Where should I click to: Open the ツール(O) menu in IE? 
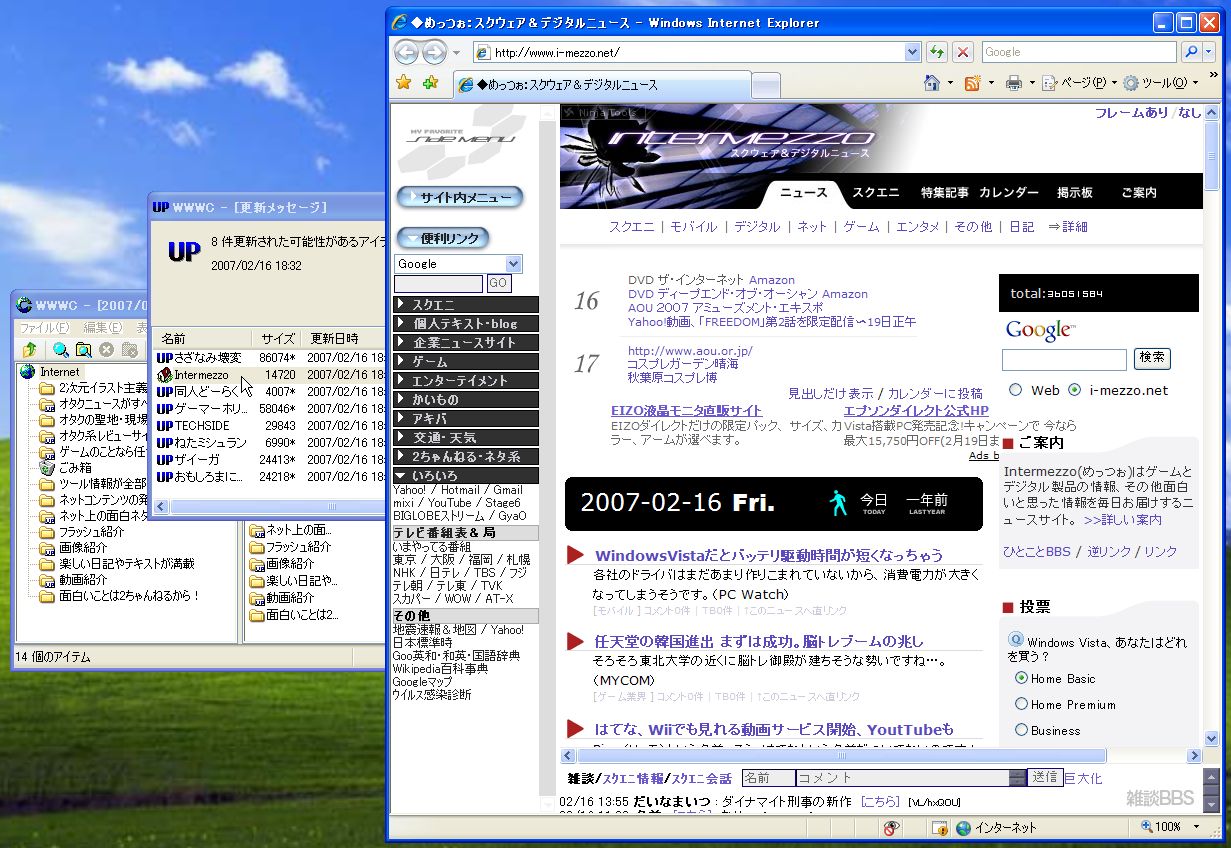coord(1160,83)
